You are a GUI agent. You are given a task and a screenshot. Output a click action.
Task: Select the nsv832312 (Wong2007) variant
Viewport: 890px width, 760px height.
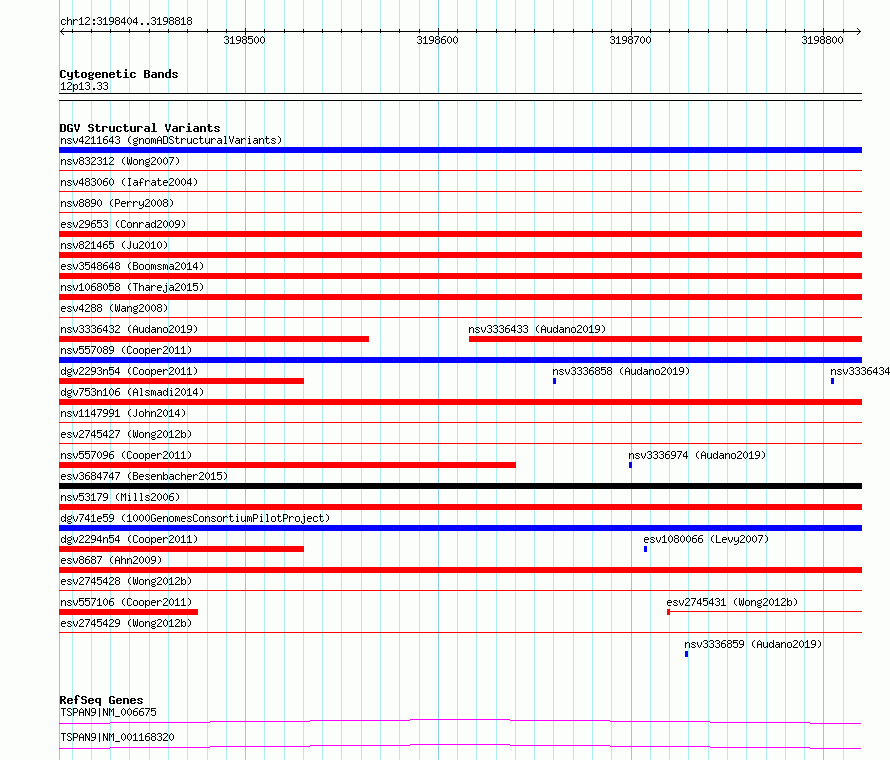(x=120, y=161)
